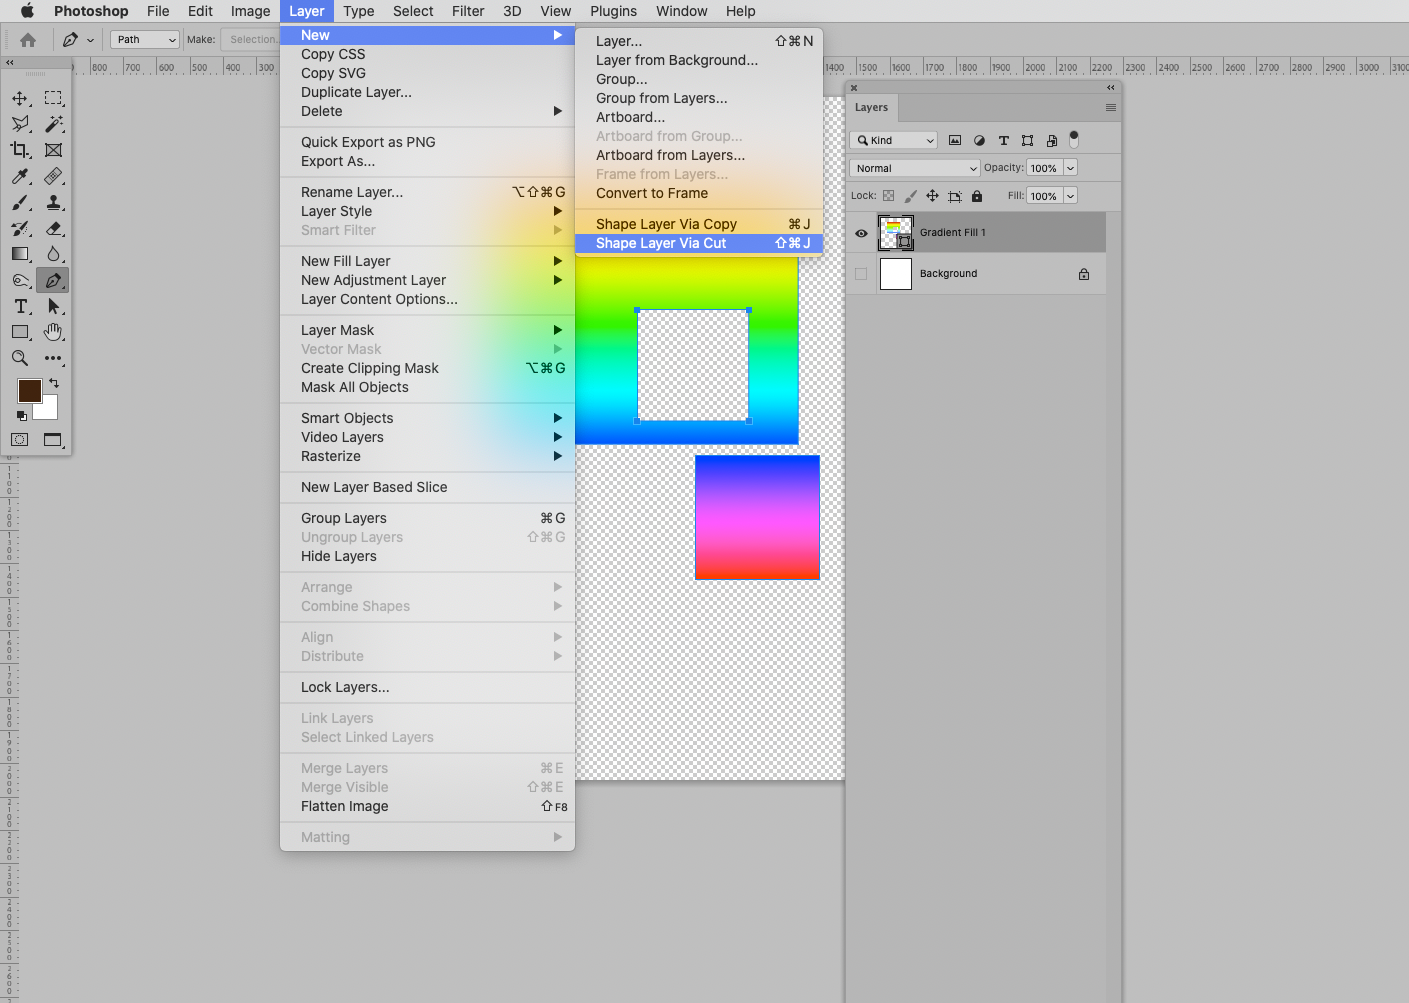Select the Eyedropper tool
The width and height of the screenshot is (1409, 1003).
tap(20, 176)
